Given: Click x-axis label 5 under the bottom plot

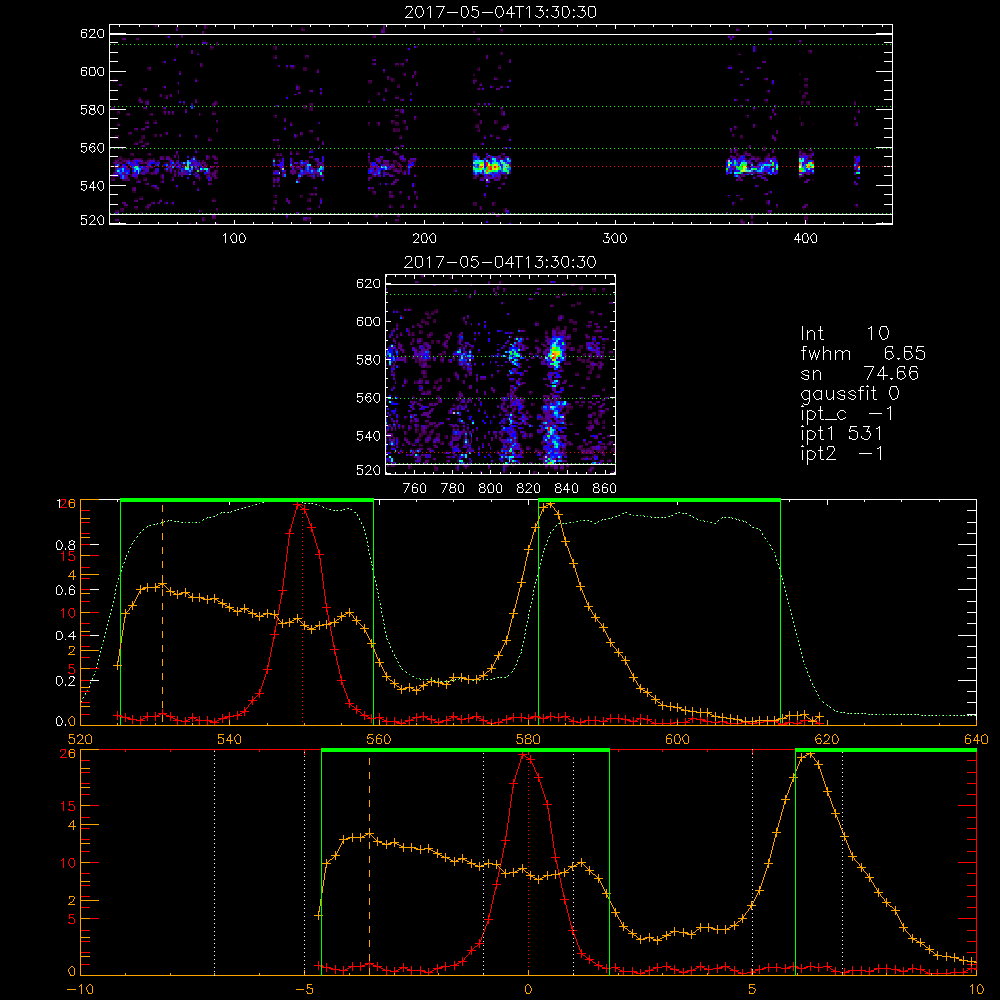Looking at the screenshot, I should (753, 990).
